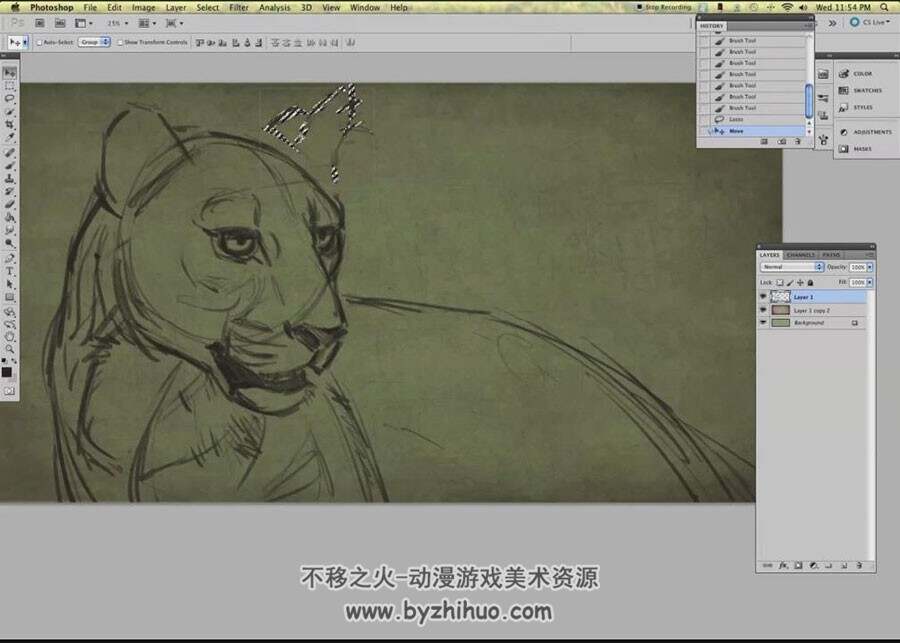The height and width of the screenshot is (643, 900).
Task: Click the layer style fx icon
Action: pyautogui.click(x=783, y=565)
